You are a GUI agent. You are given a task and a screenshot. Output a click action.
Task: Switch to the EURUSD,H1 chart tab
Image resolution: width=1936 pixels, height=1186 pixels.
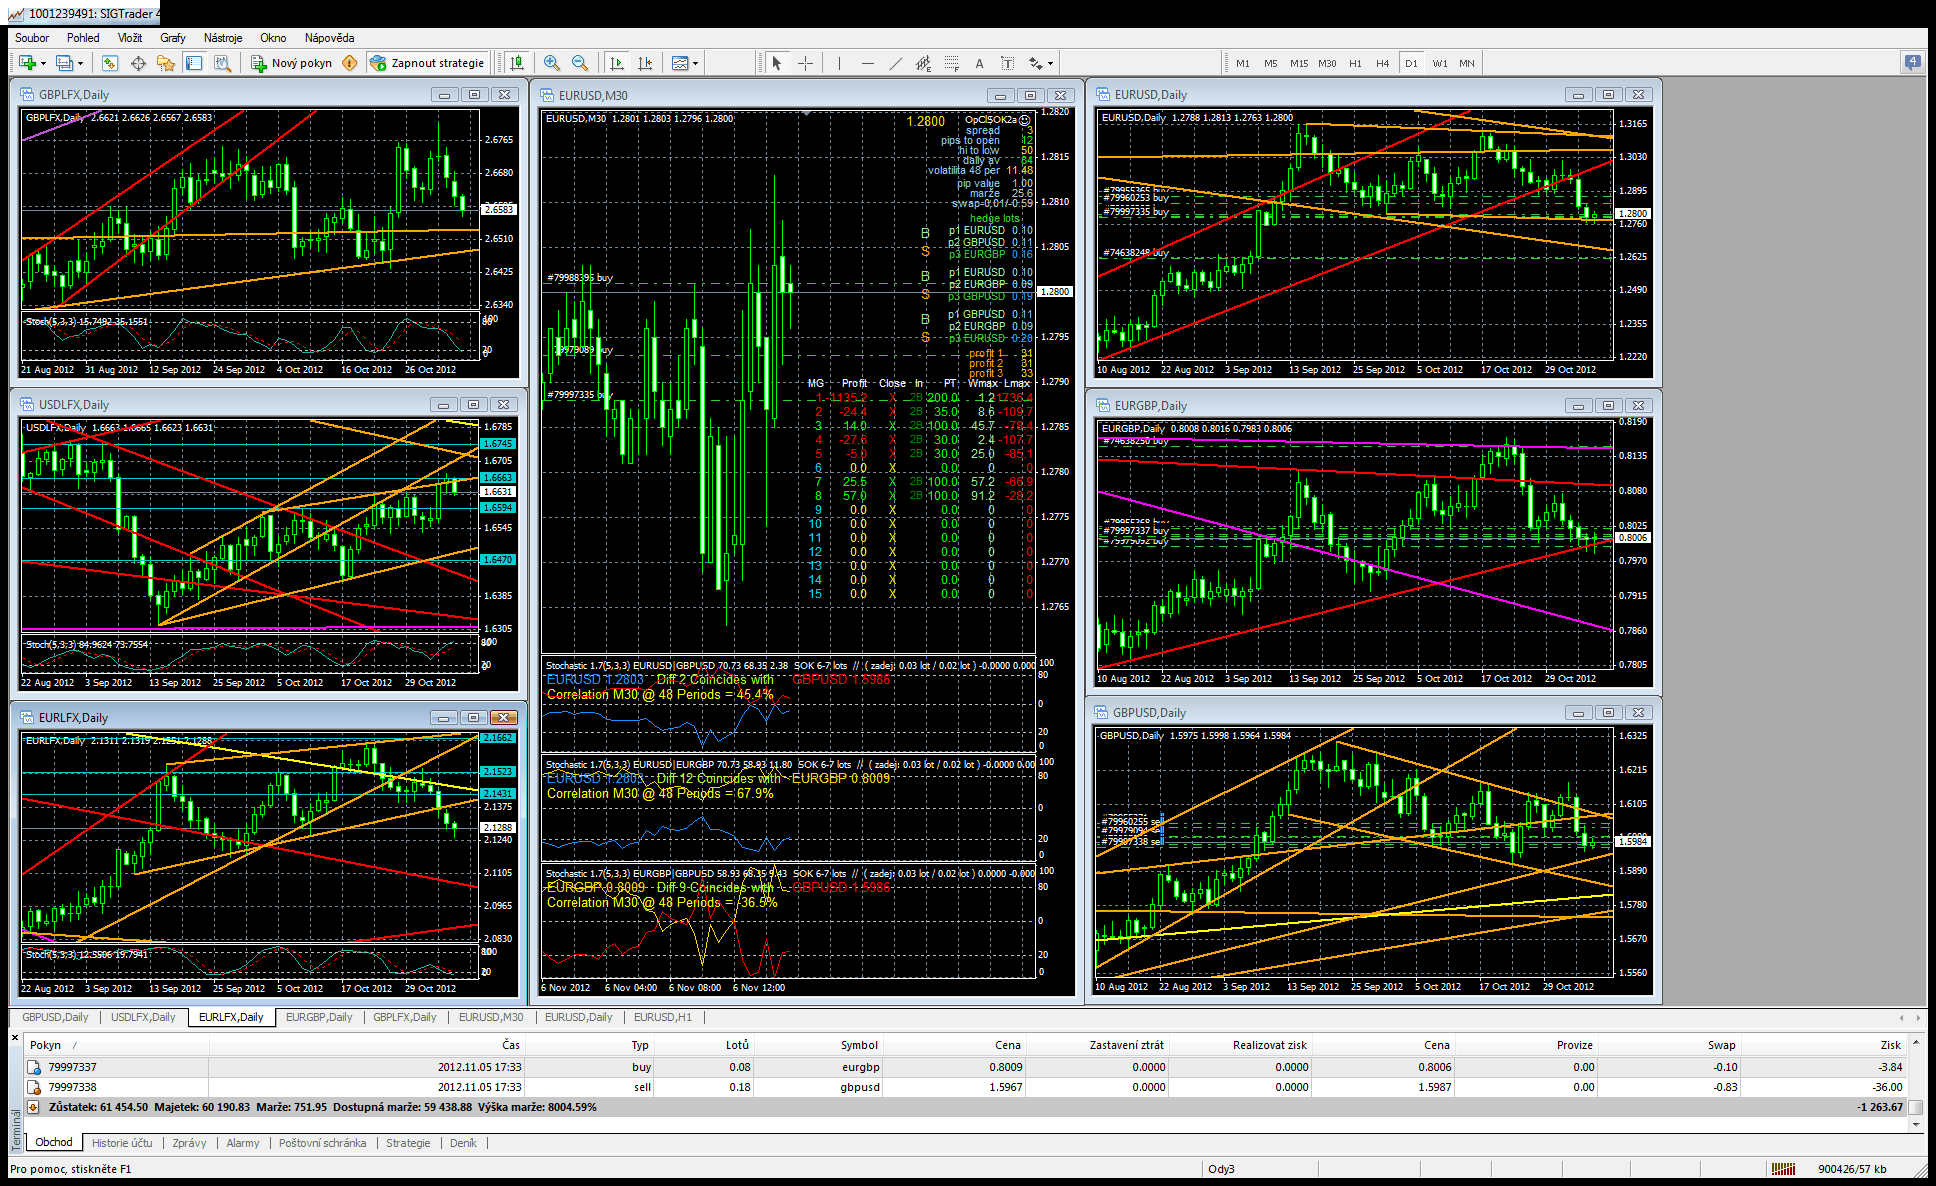click(x=663, y=1017)
